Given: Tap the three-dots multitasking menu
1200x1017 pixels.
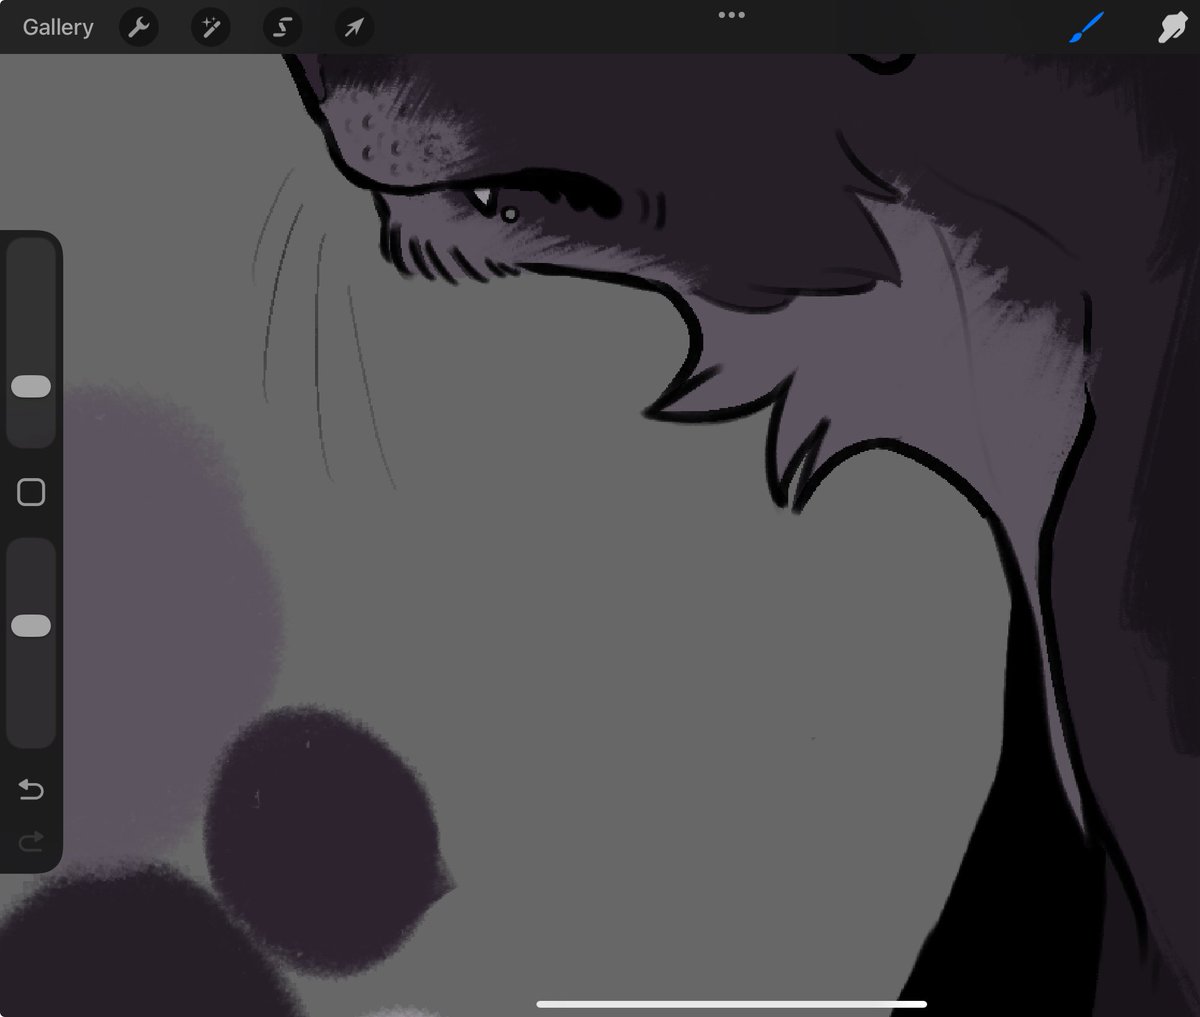Looking at the screenshot, I should (x=731, y=15).
